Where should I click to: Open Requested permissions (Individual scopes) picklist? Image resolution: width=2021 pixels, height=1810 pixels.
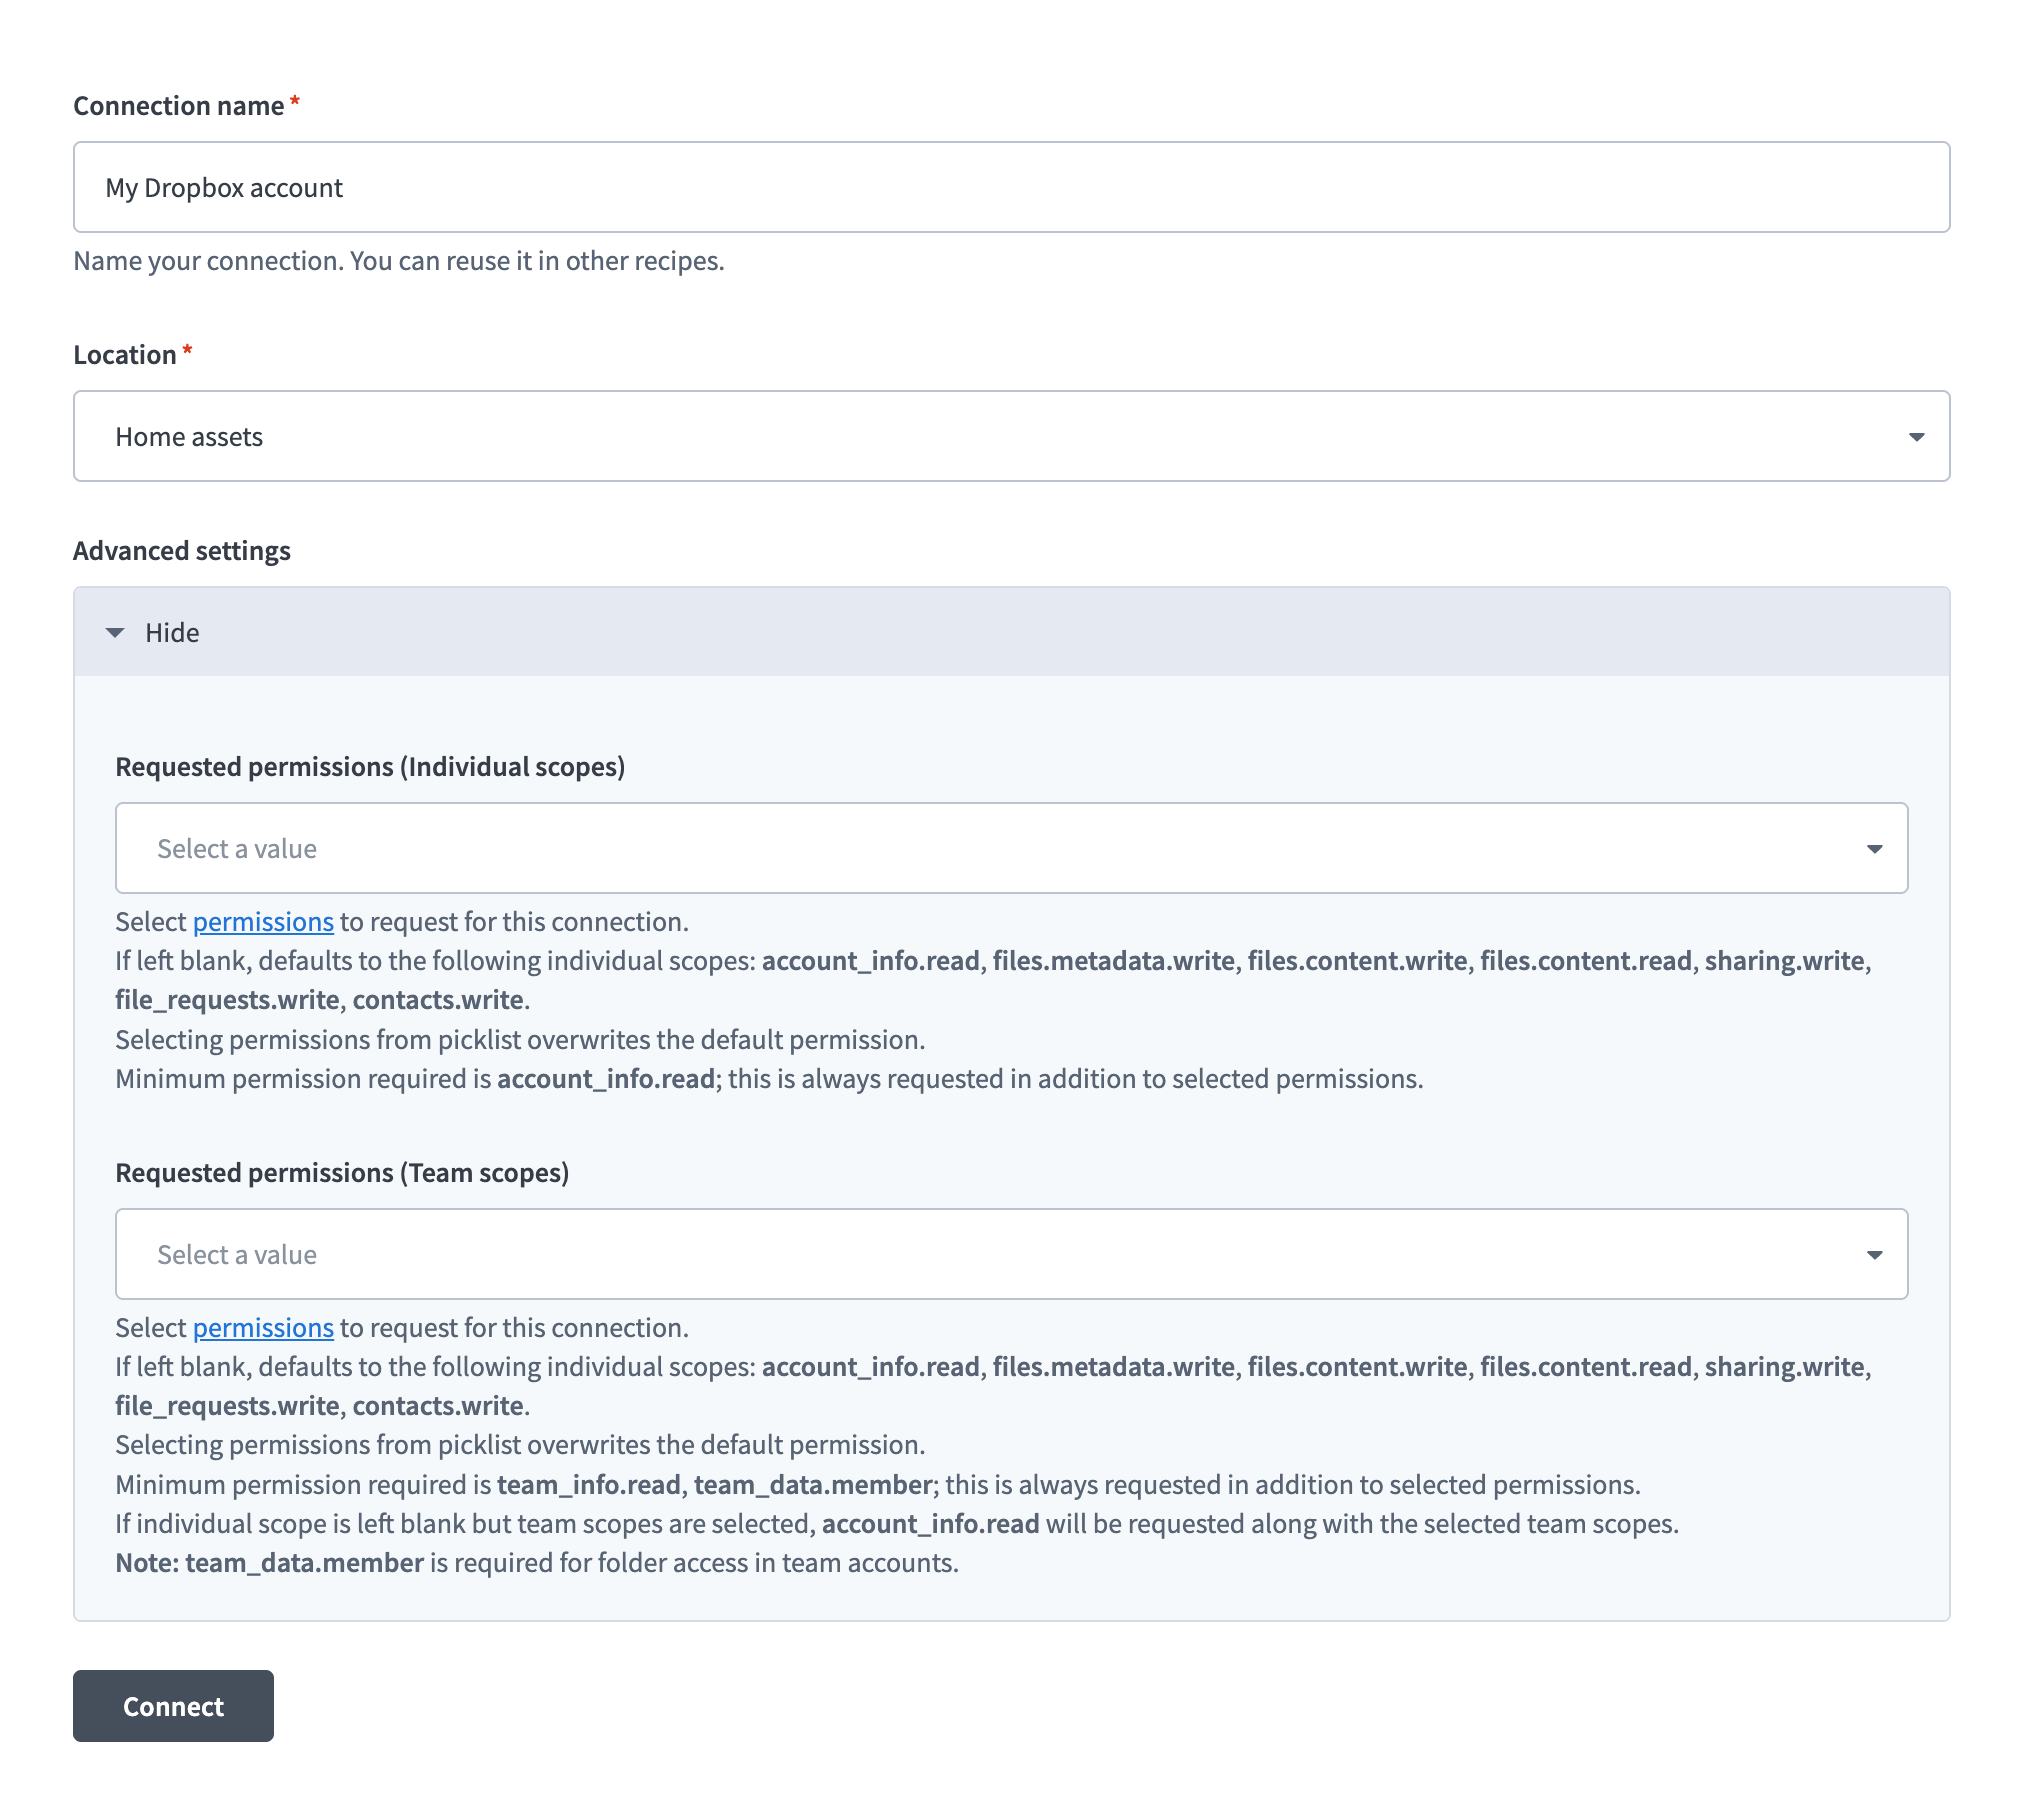(x=1011, y=848)
